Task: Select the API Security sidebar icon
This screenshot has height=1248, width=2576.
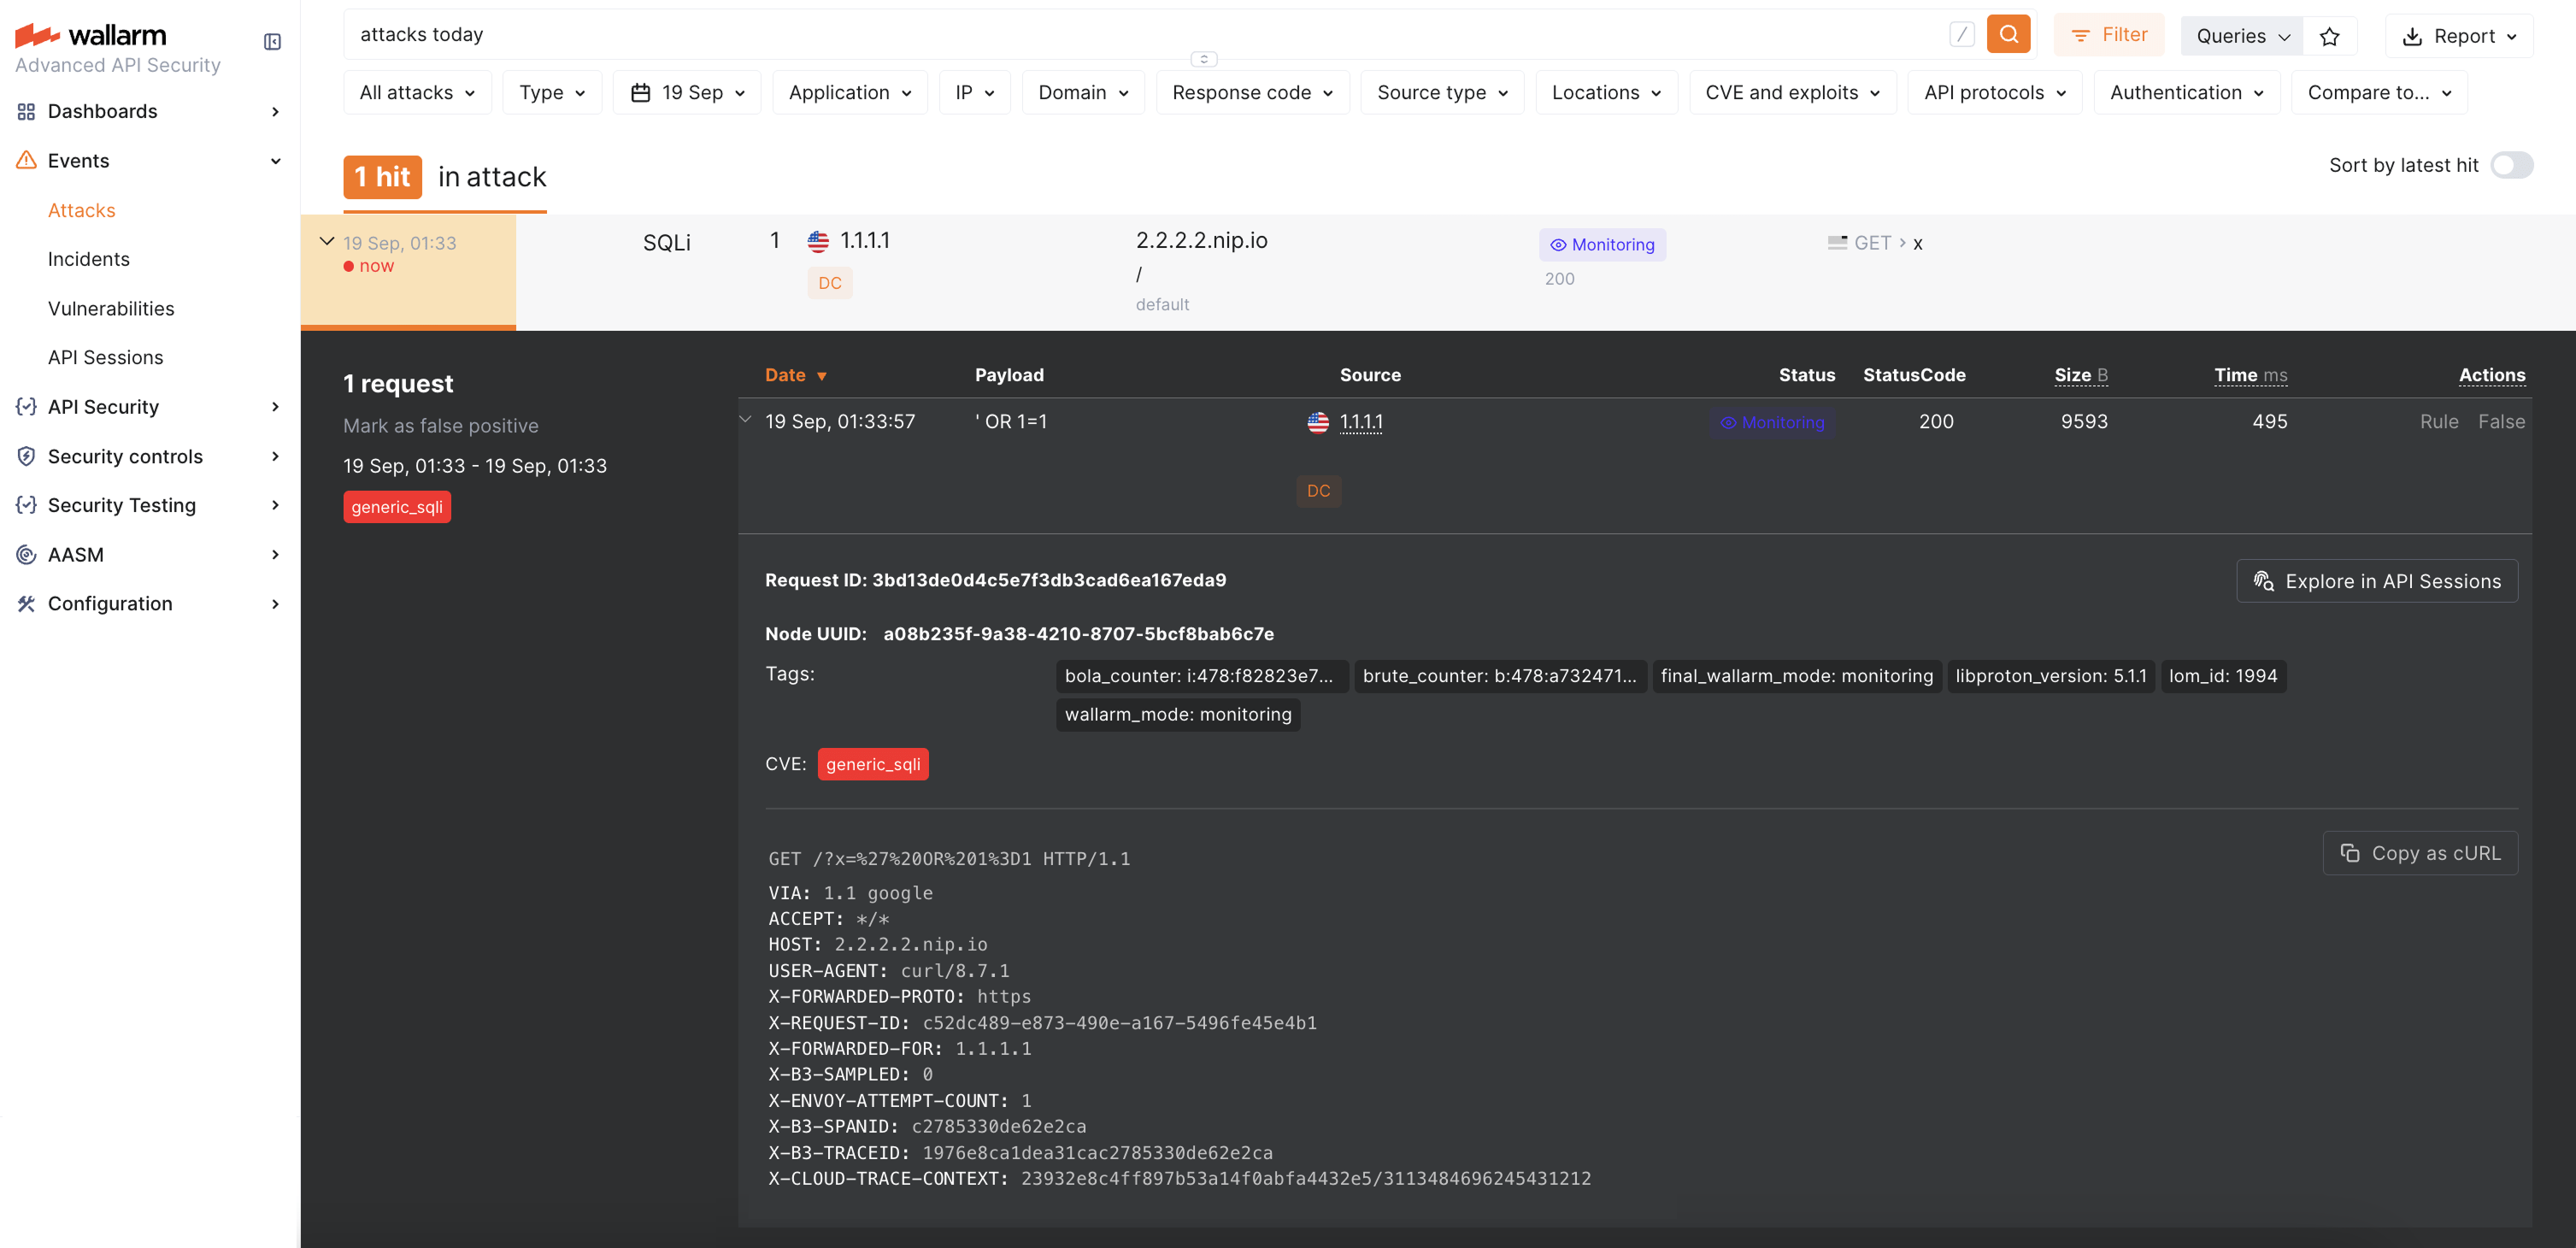Action: coord(25,406)
